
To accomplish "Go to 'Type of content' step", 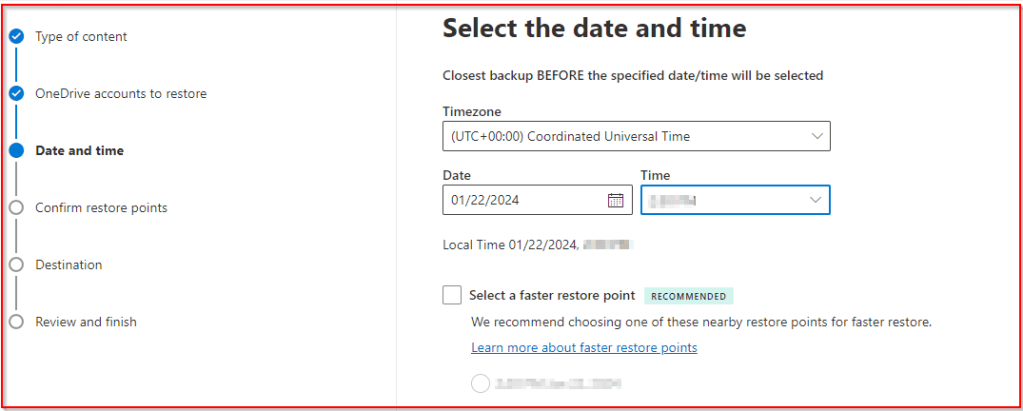I will coord(81,37).
